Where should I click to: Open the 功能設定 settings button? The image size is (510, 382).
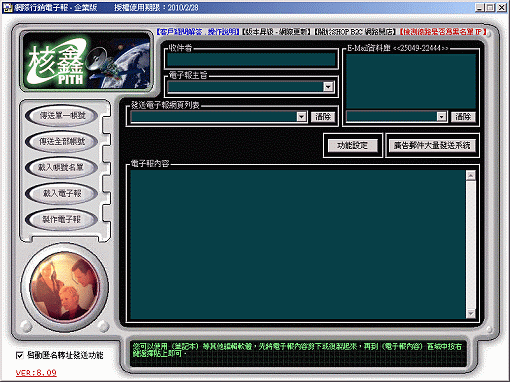[352, 146]
